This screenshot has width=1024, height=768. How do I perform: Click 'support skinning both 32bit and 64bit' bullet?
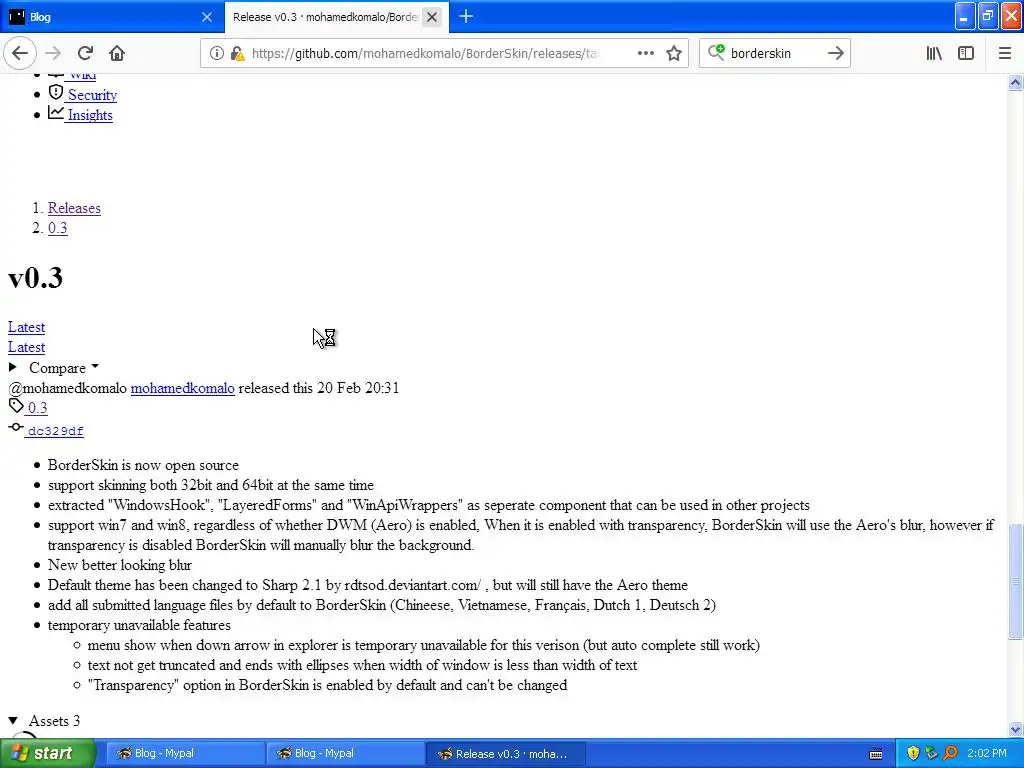(210, 485)
